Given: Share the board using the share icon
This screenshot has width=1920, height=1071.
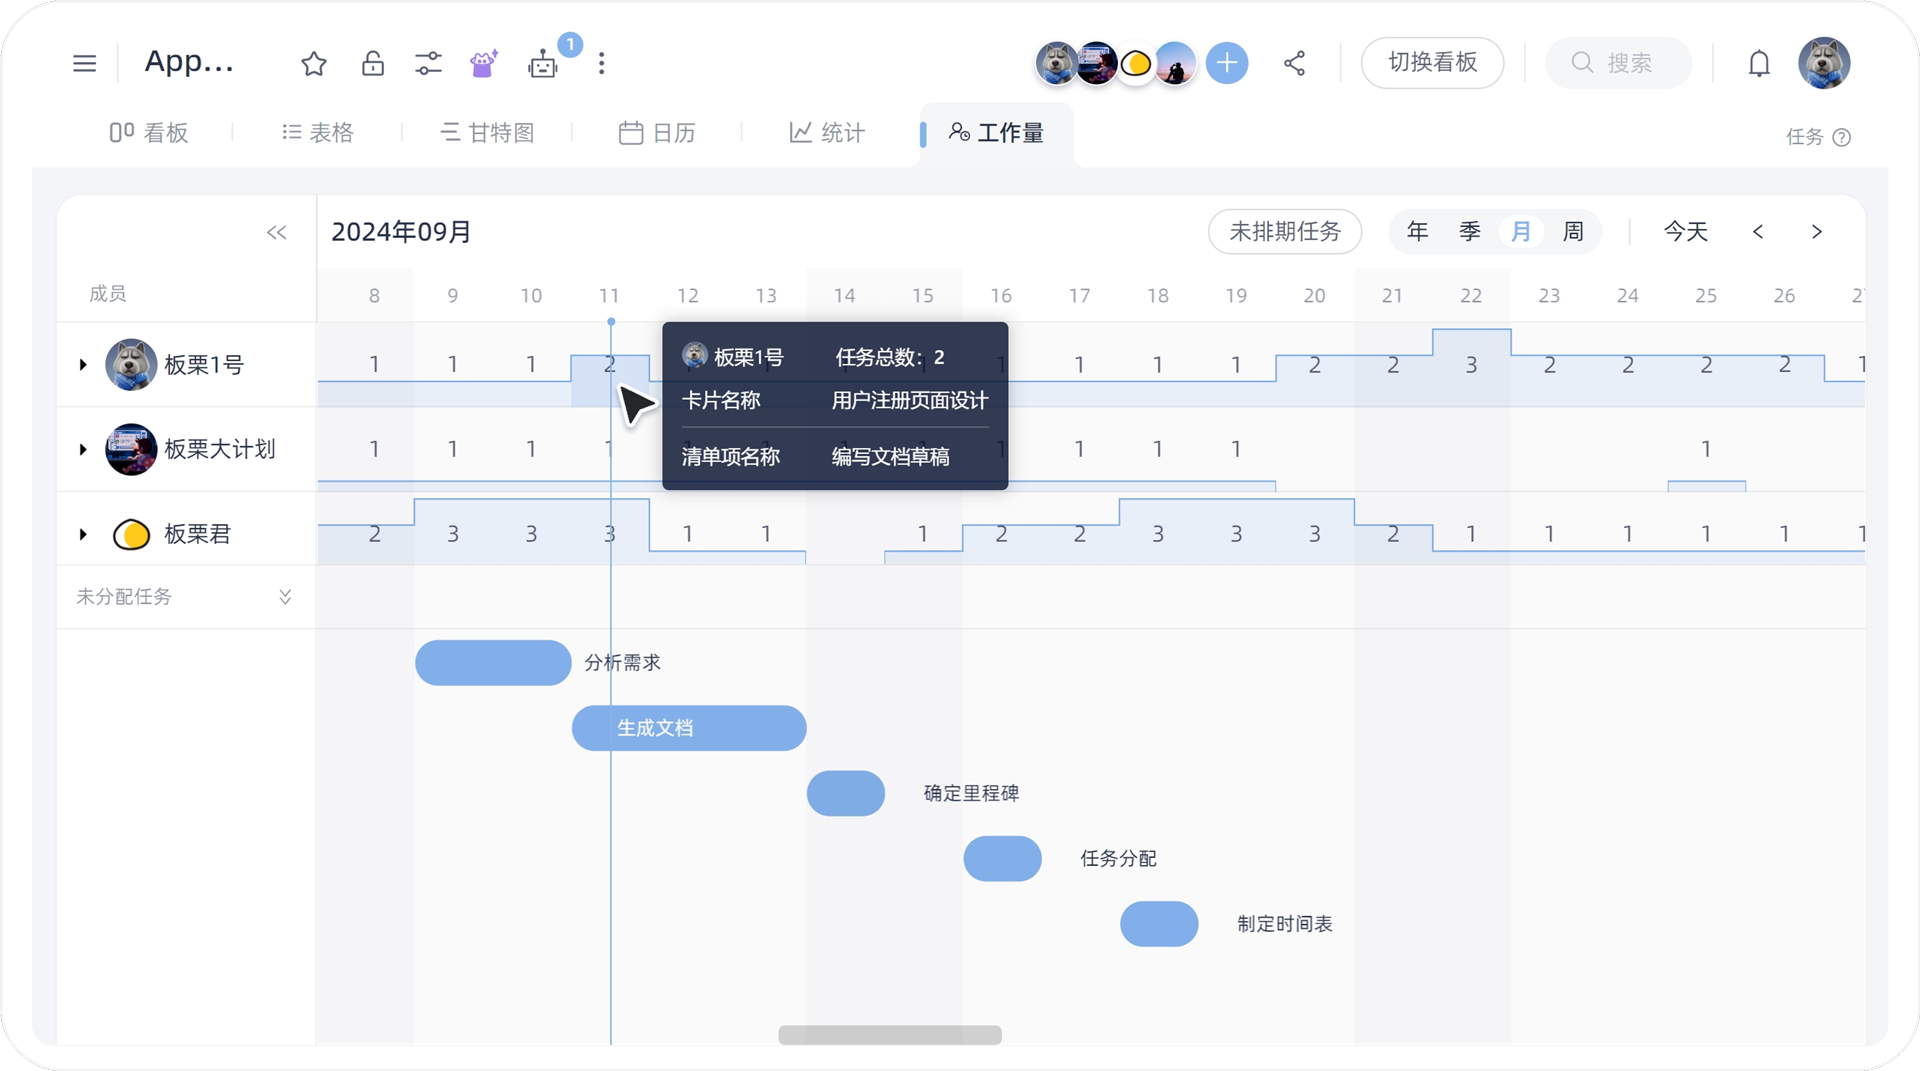Looking at the screenshot, I should 1295,63.
